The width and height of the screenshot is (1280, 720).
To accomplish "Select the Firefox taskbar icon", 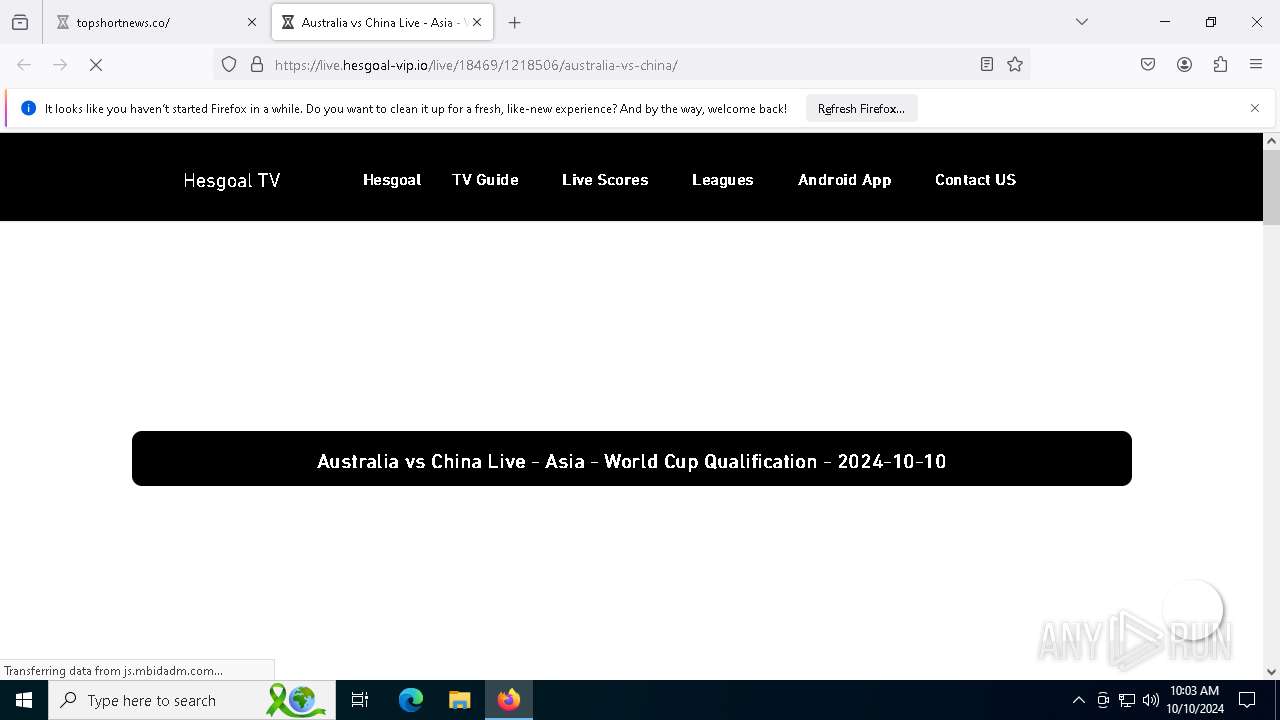I will click(x=509, y=700).
